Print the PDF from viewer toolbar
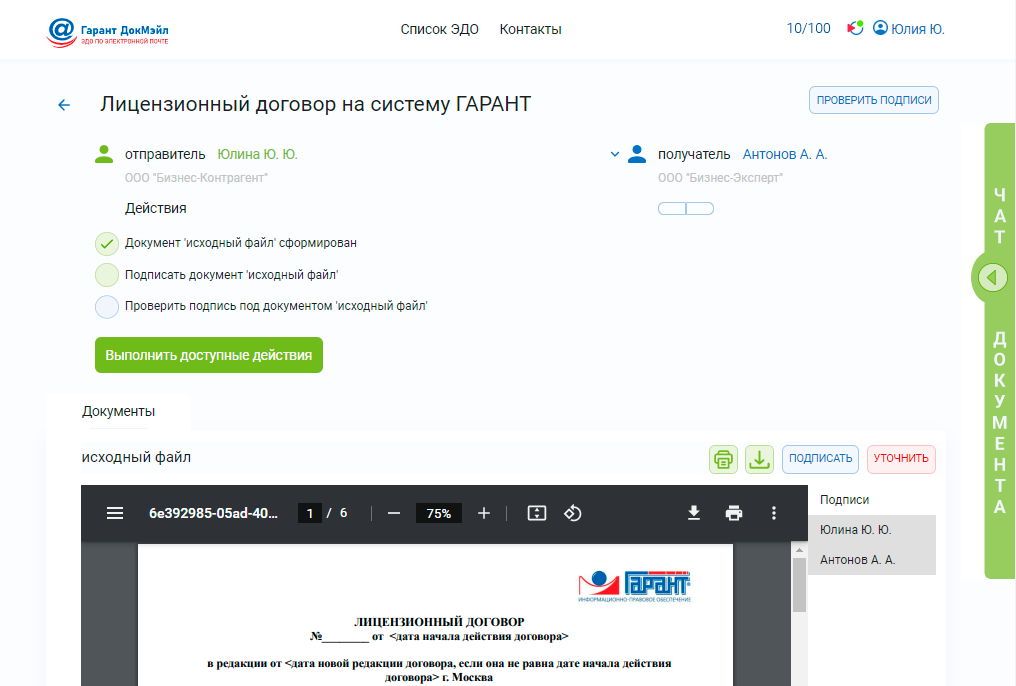 pos(733,513)
